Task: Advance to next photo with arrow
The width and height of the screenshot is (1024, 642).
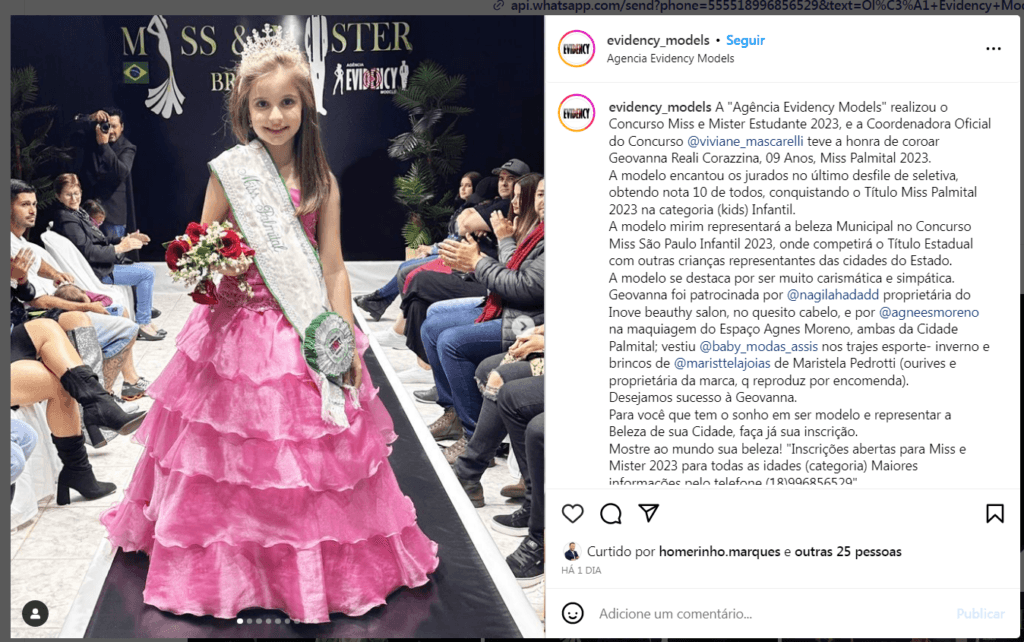Action: (523, 325)
